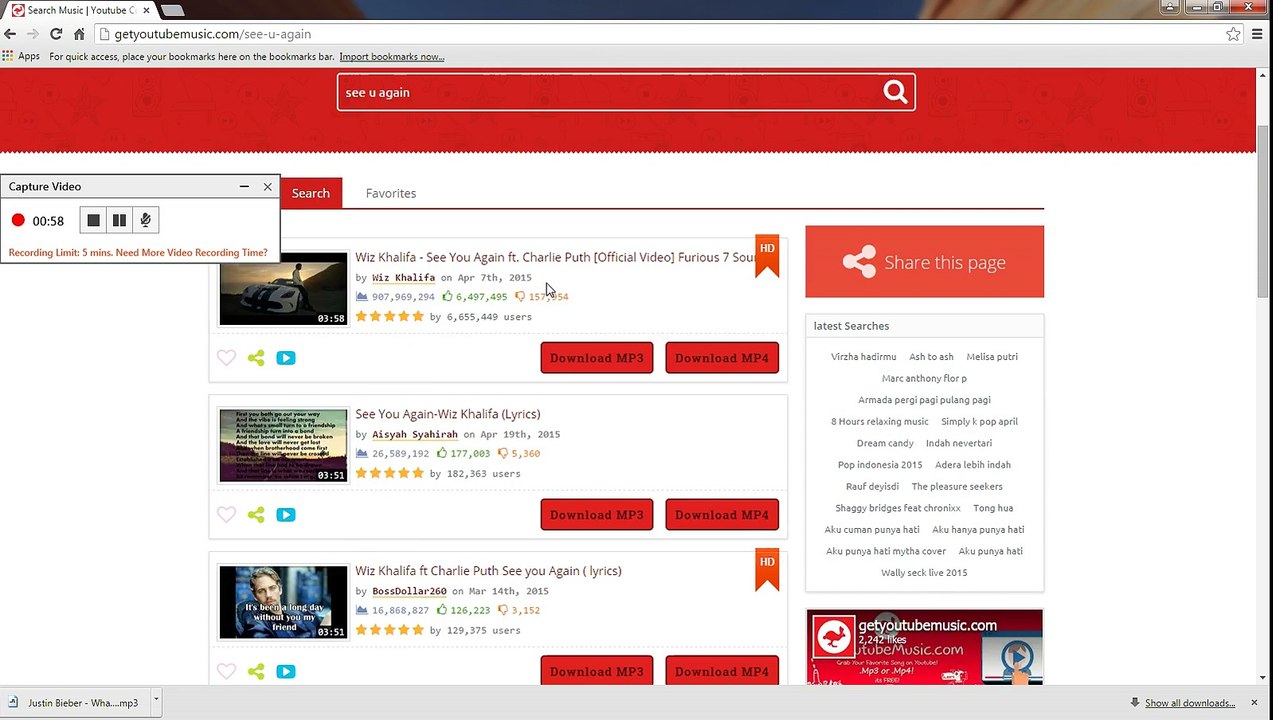The width and height of the screenshot is (1273, 720).
Task: Switch to the Favorites tab
Action: 390,193
